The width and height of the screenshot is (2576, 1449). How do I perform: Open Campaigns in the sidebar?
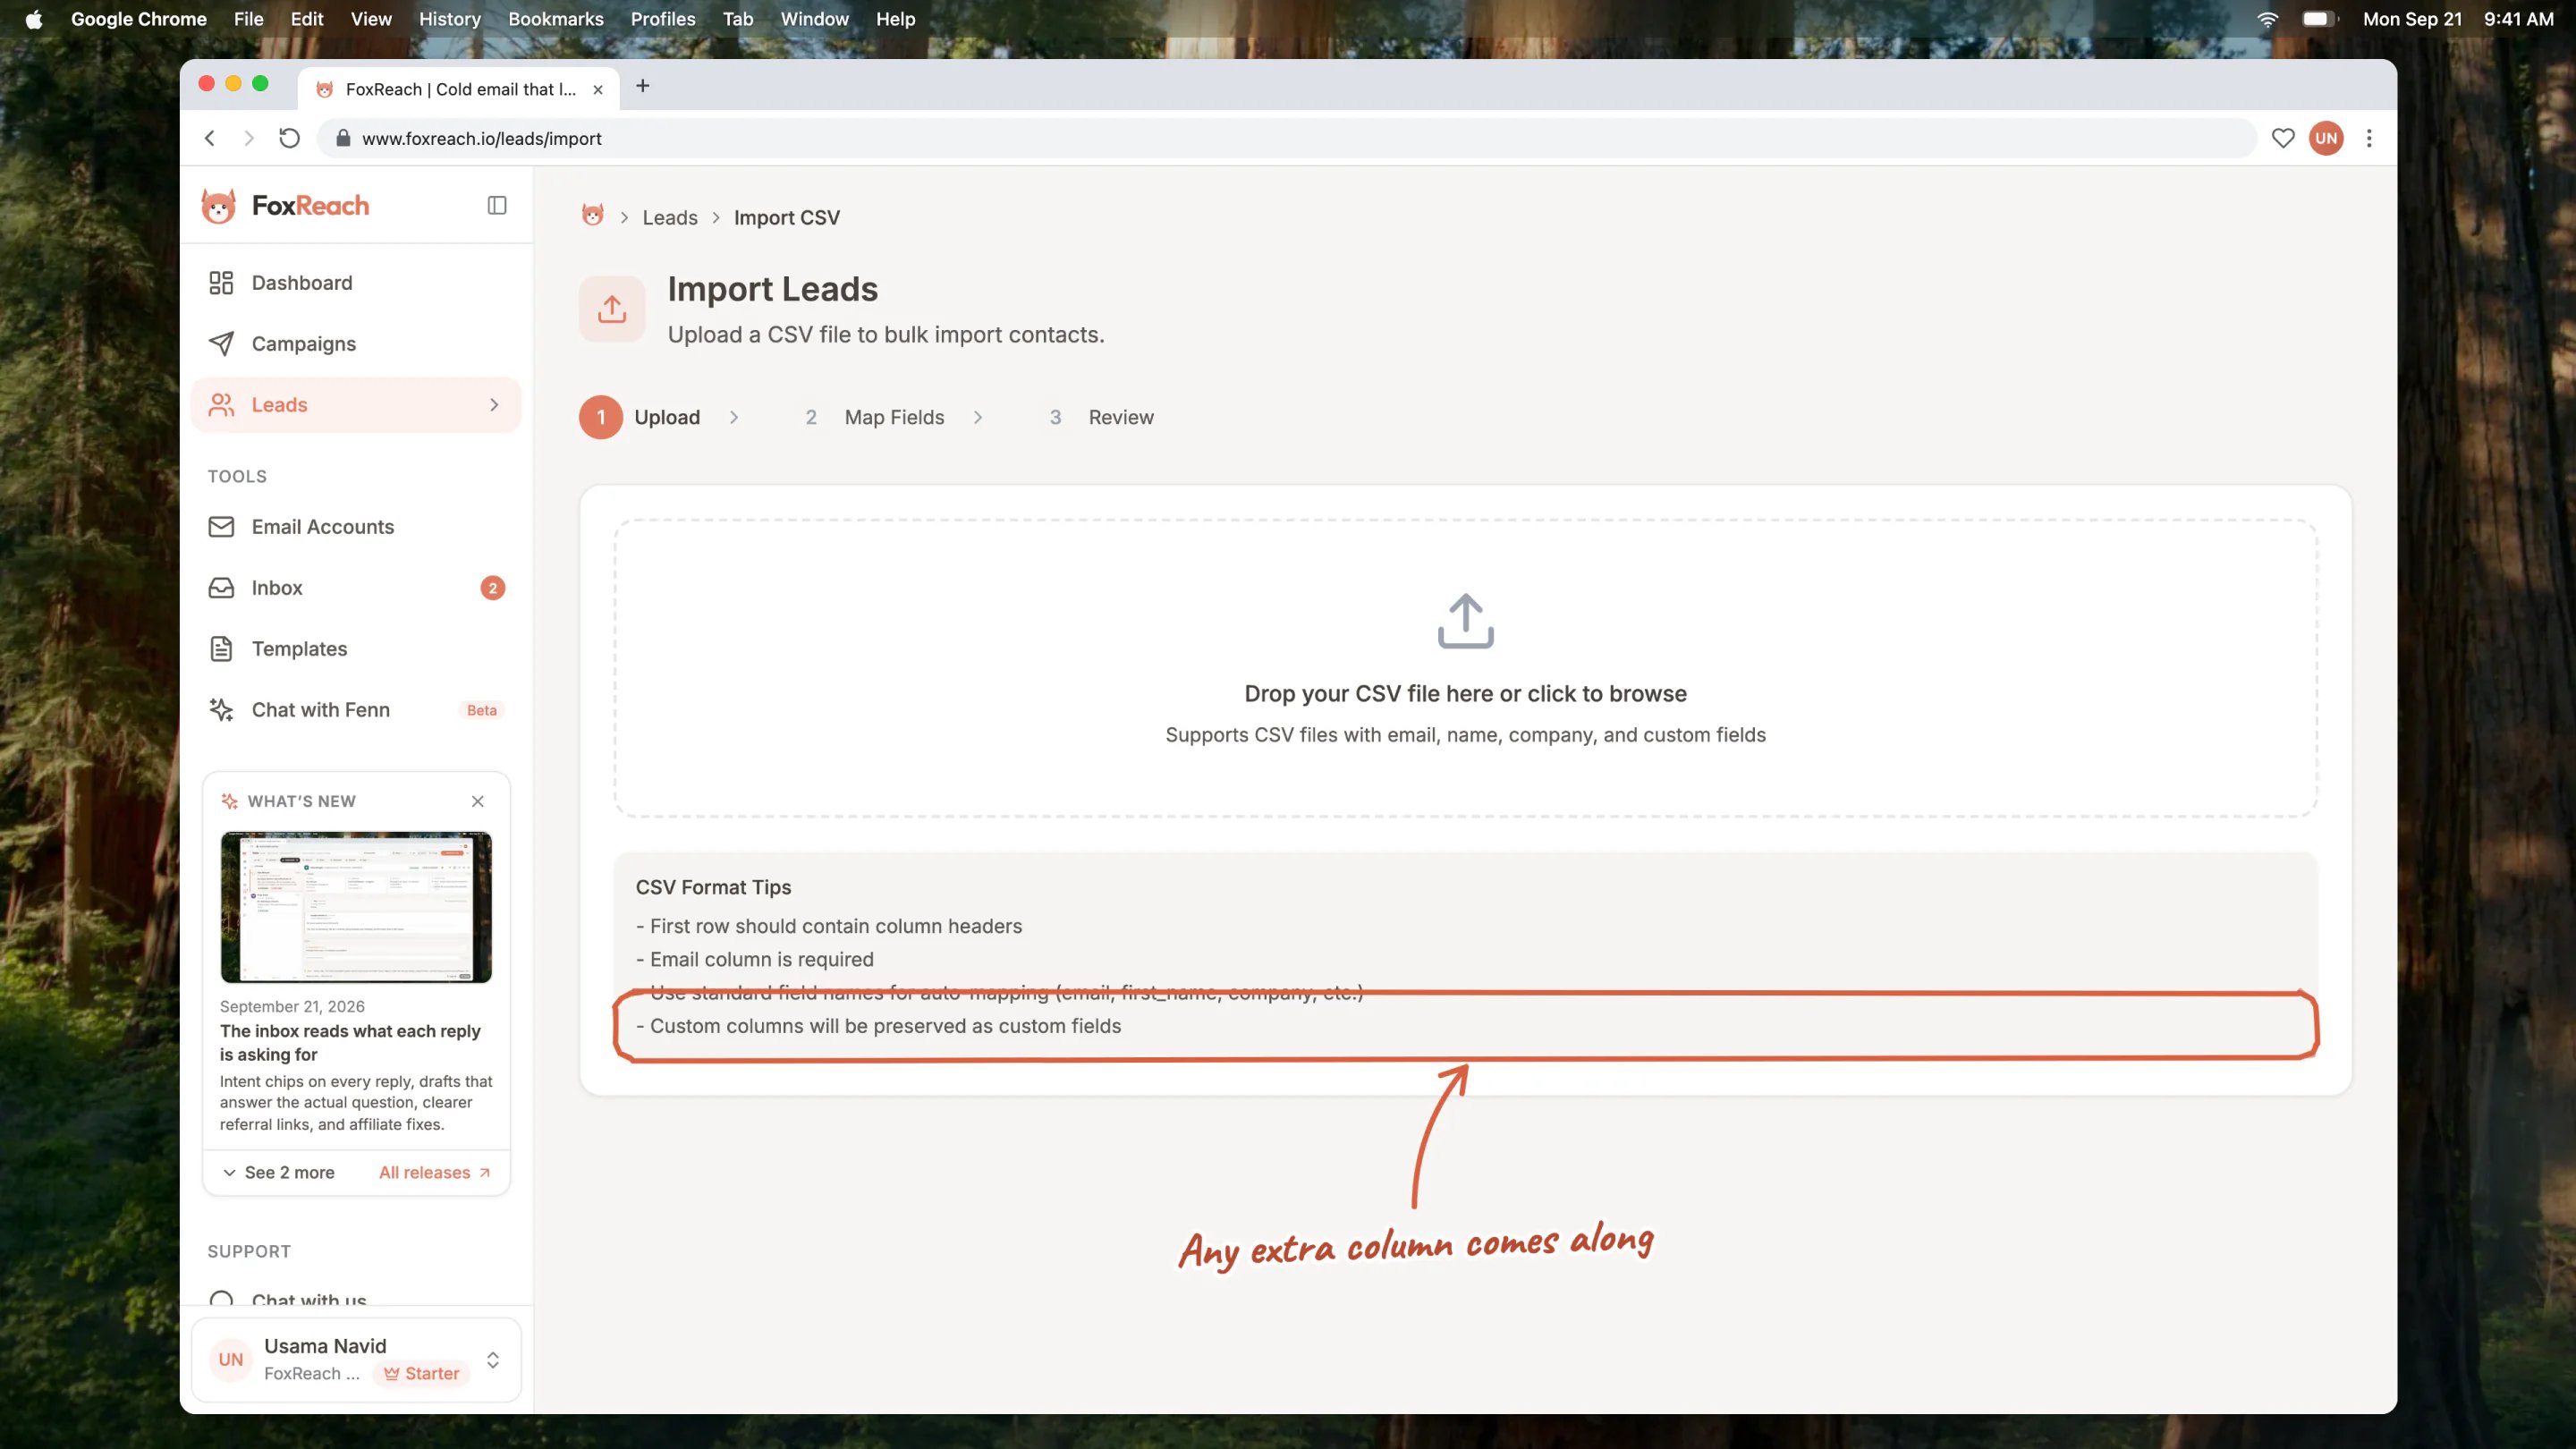coord(356,344)
